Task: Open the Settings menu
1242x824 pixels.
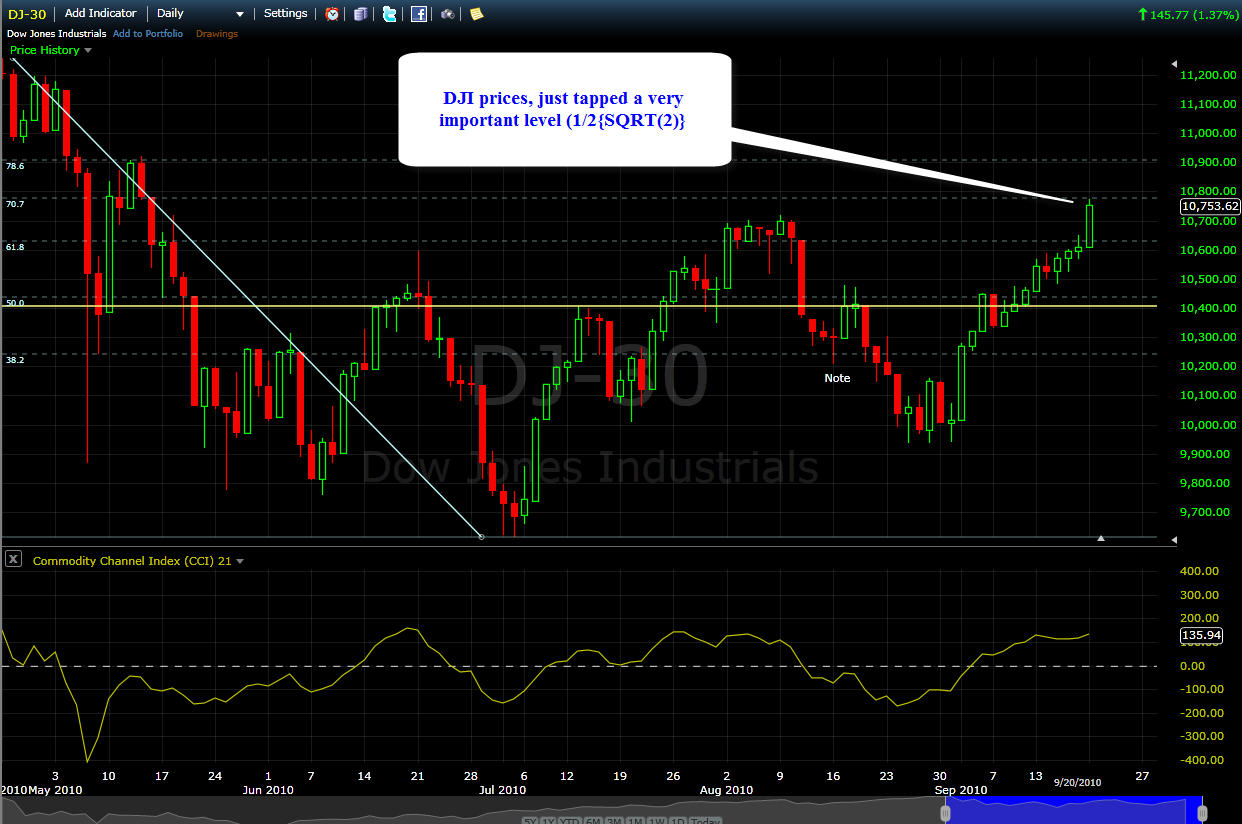Action: click(x=285, y=14)
